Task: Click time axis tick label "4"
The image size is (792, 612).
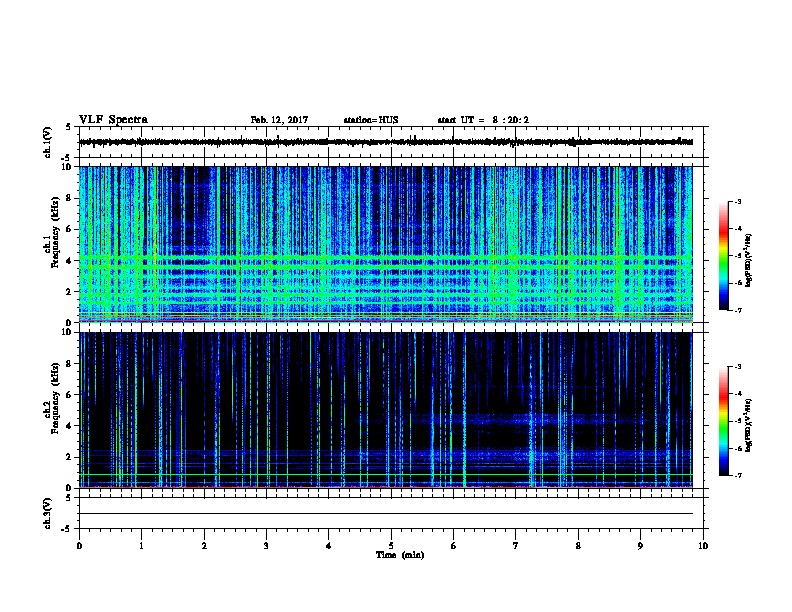Action: tap(329, 546)
